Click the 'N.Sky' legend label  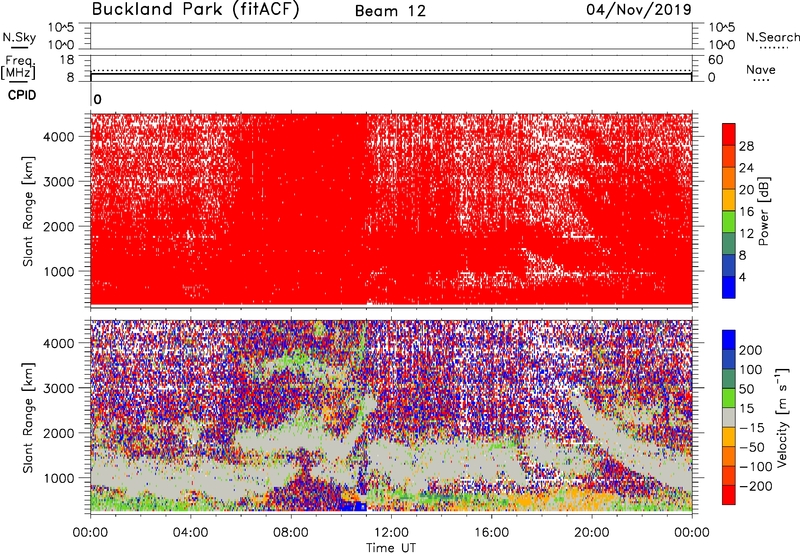pos(19,37)
